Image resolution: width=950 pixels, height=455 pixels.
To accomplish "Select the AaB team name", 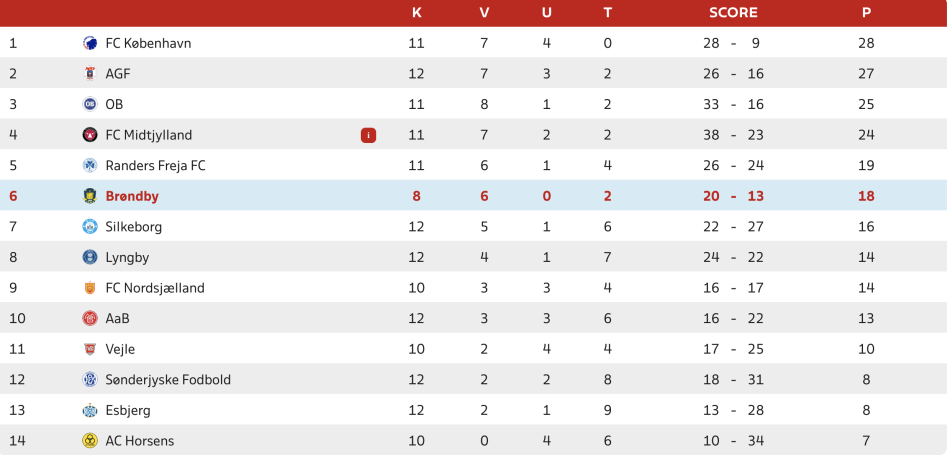I will (118, 318).
